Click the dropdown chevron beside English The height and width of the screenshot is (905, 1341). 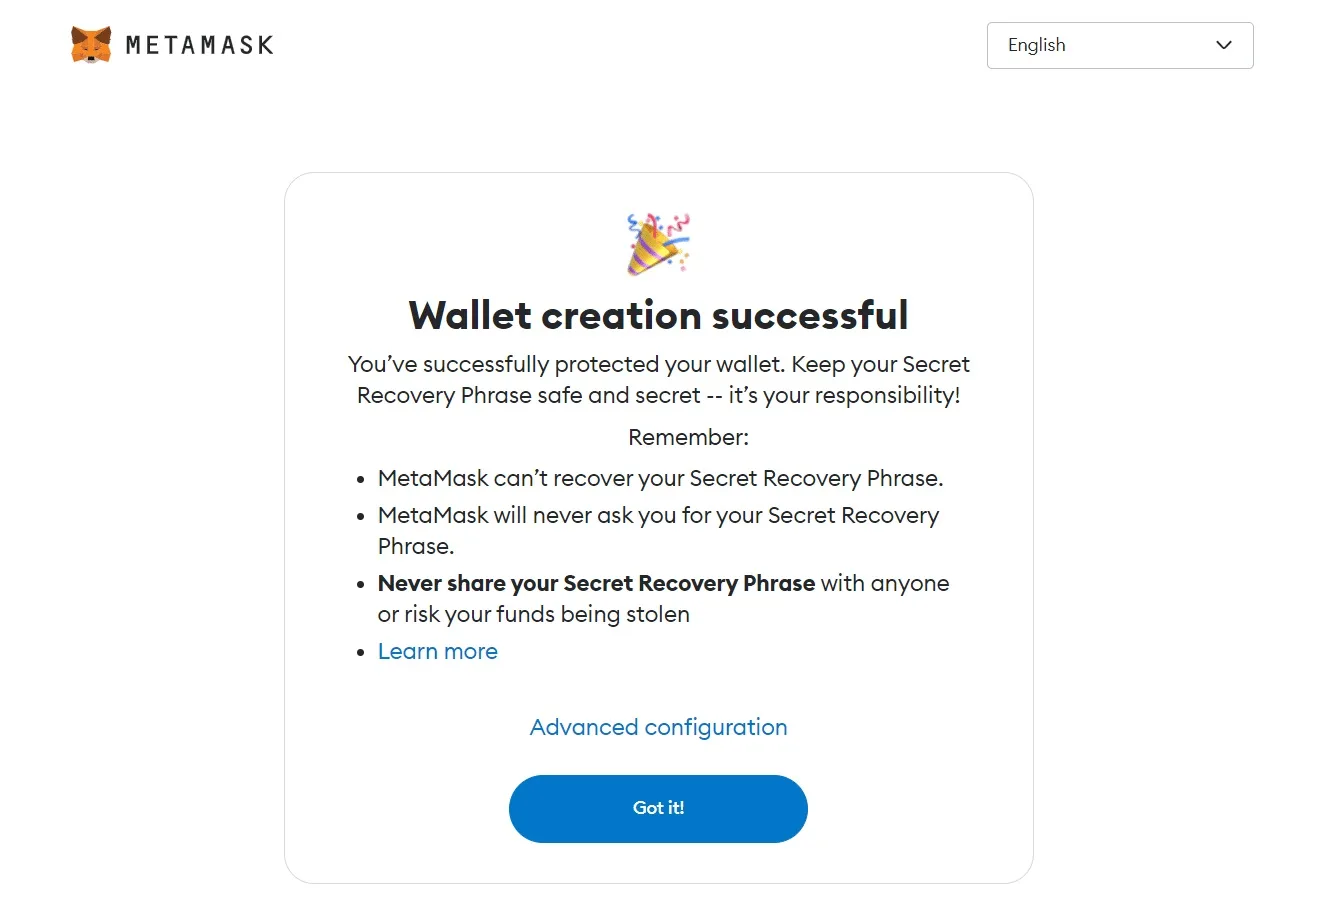click(x=1223, y=45)
